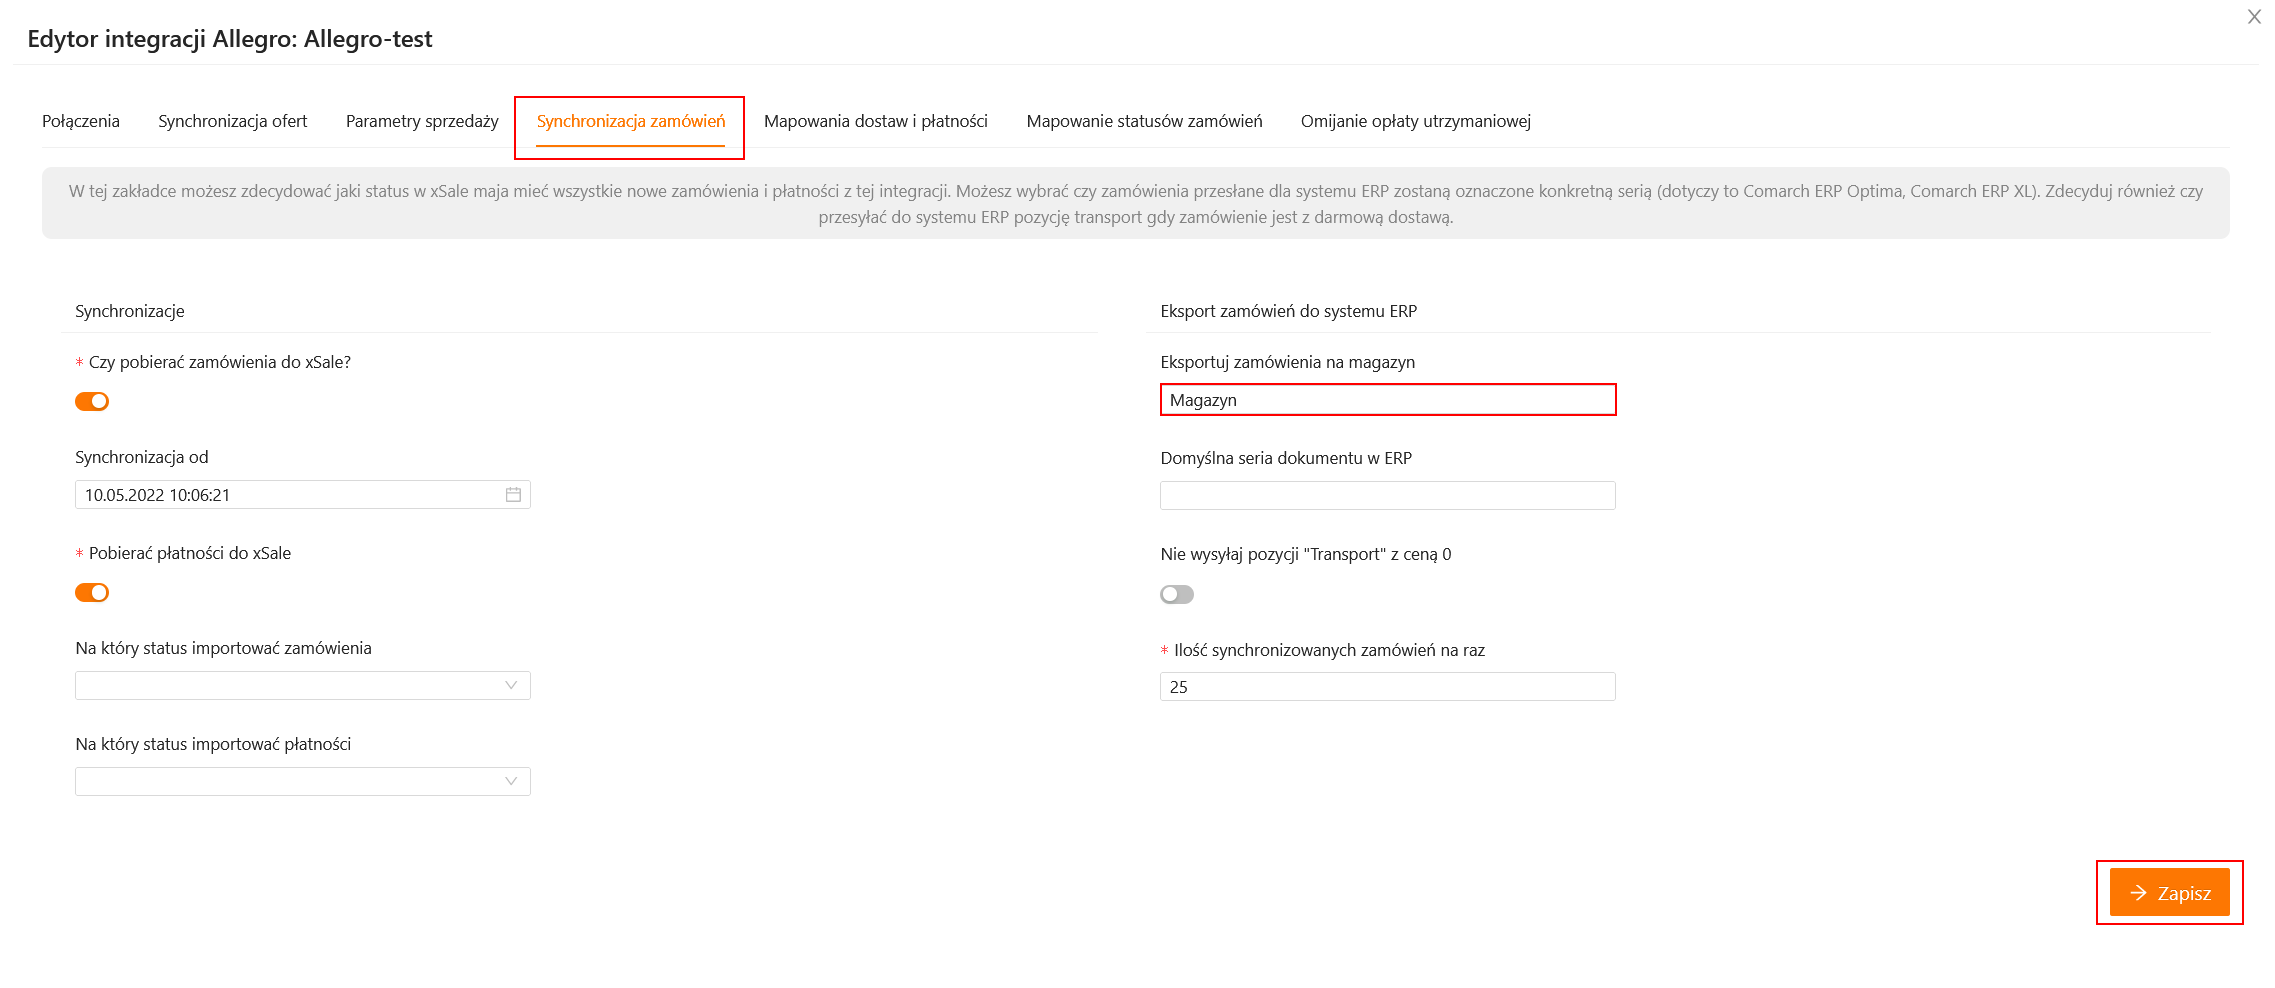This screenshot has width=2275, height=988.
Task: Click the calendar icon in Synchronizacja od field
Action: click(x=513, y=495)
